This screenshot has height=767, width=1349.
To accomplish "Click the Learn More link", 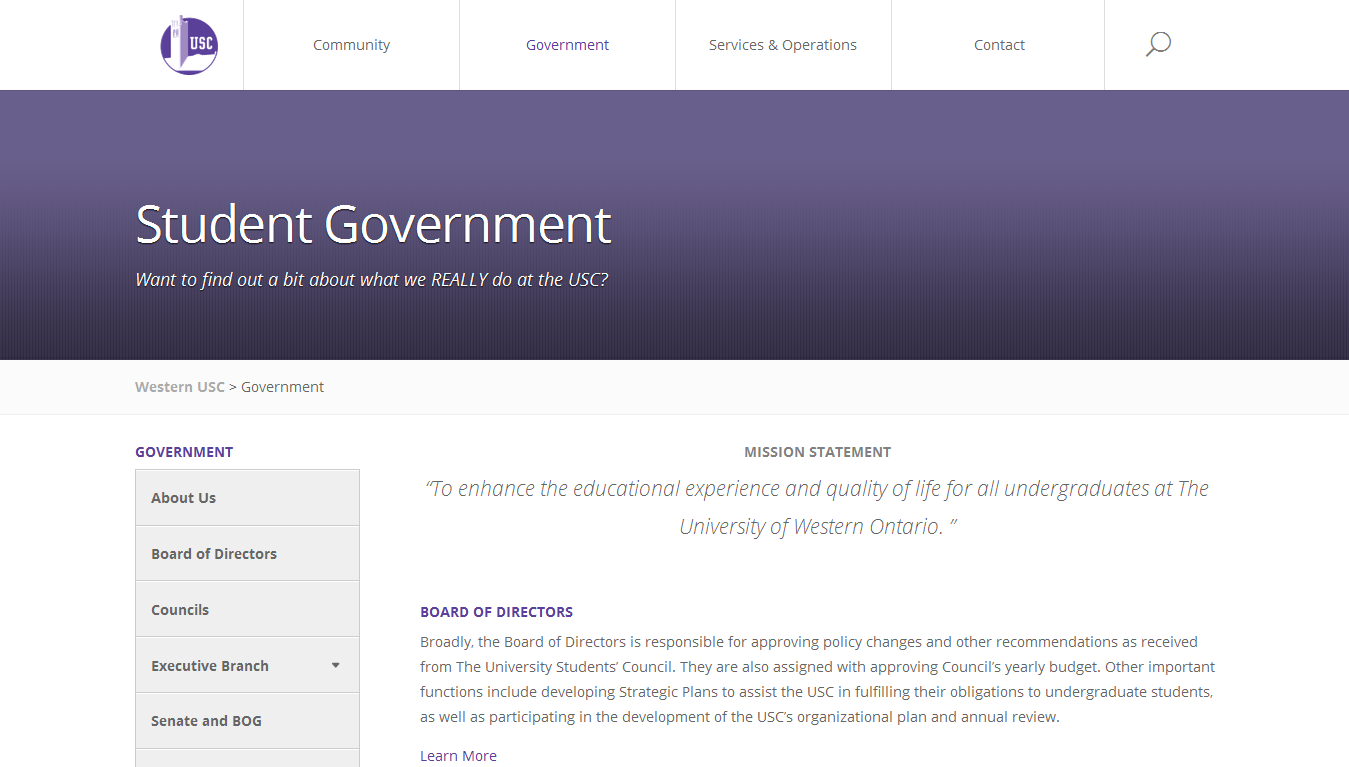I will [458, 756].
